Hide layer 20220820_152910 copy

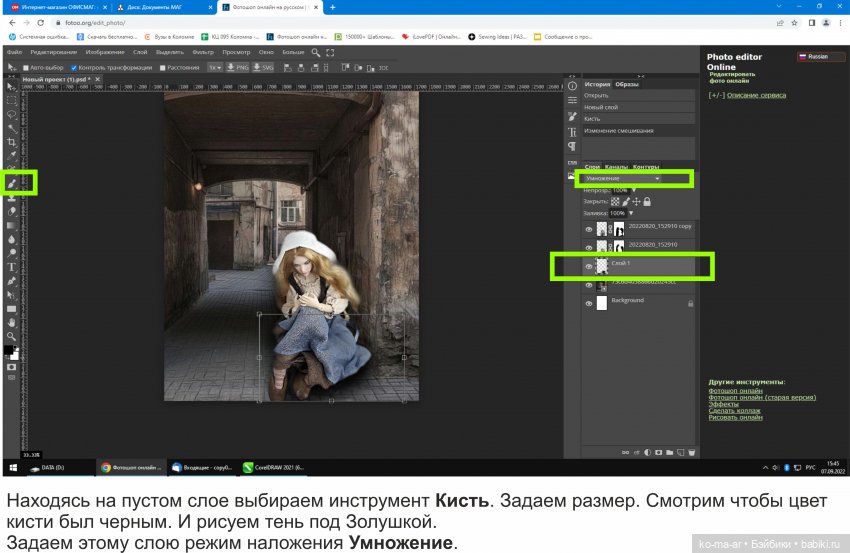[589, 229]
